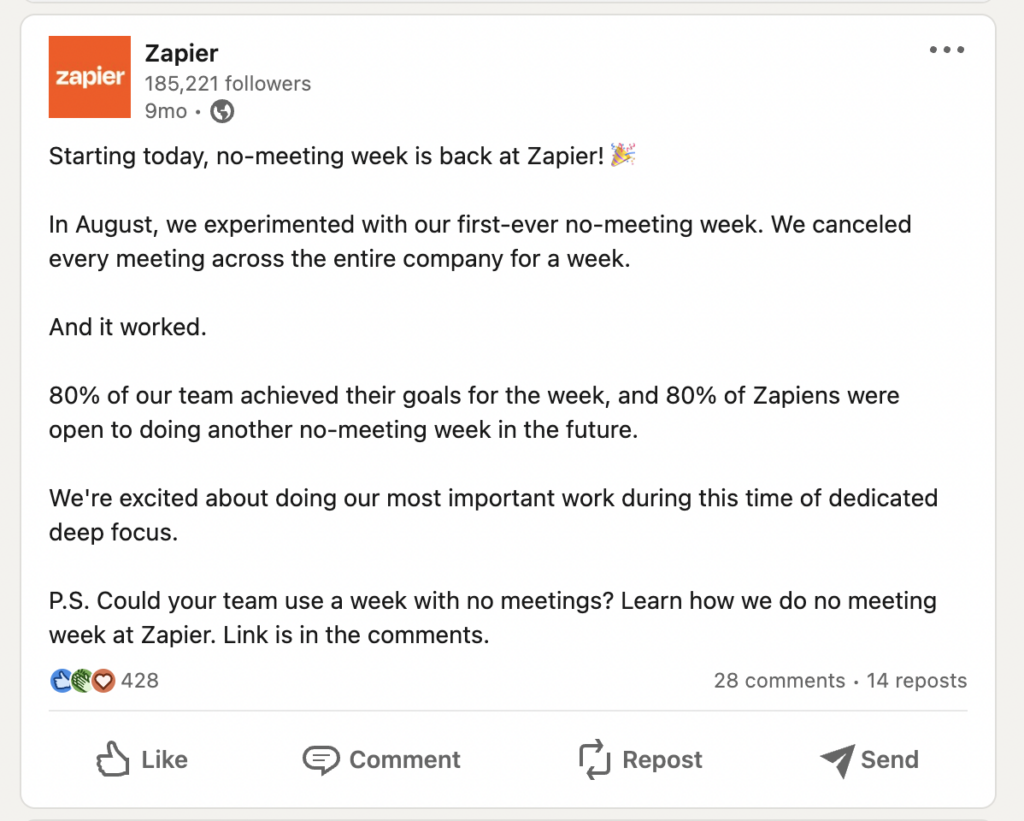View the 428 reactions count
The width and height of the screenshot is (1024, 821).
pos(140,681)
